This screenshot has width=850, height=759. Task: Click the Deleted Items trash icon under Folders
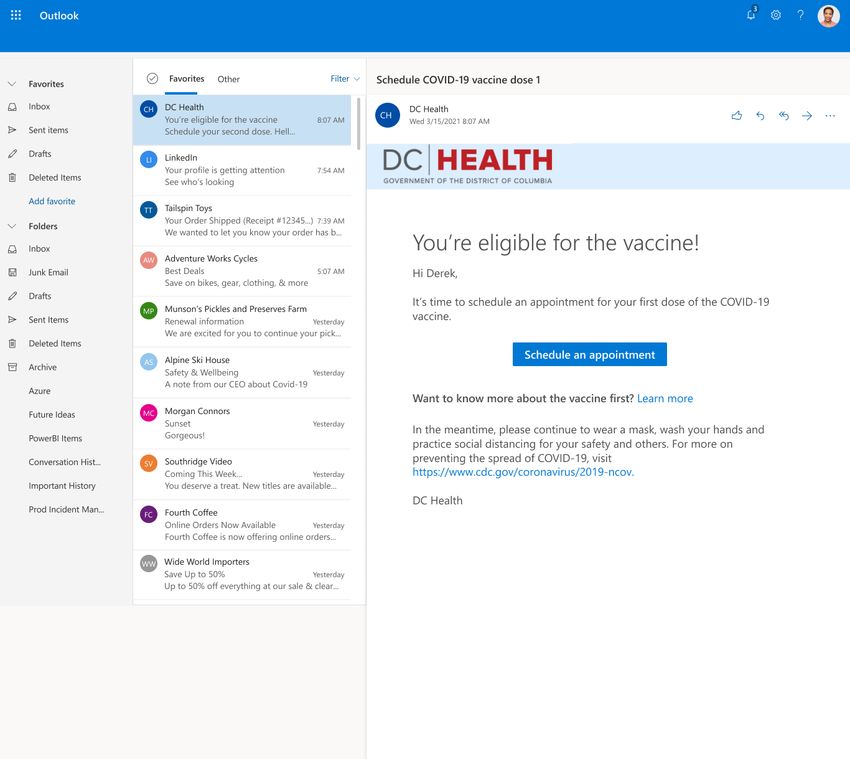(x=12, y=343)
